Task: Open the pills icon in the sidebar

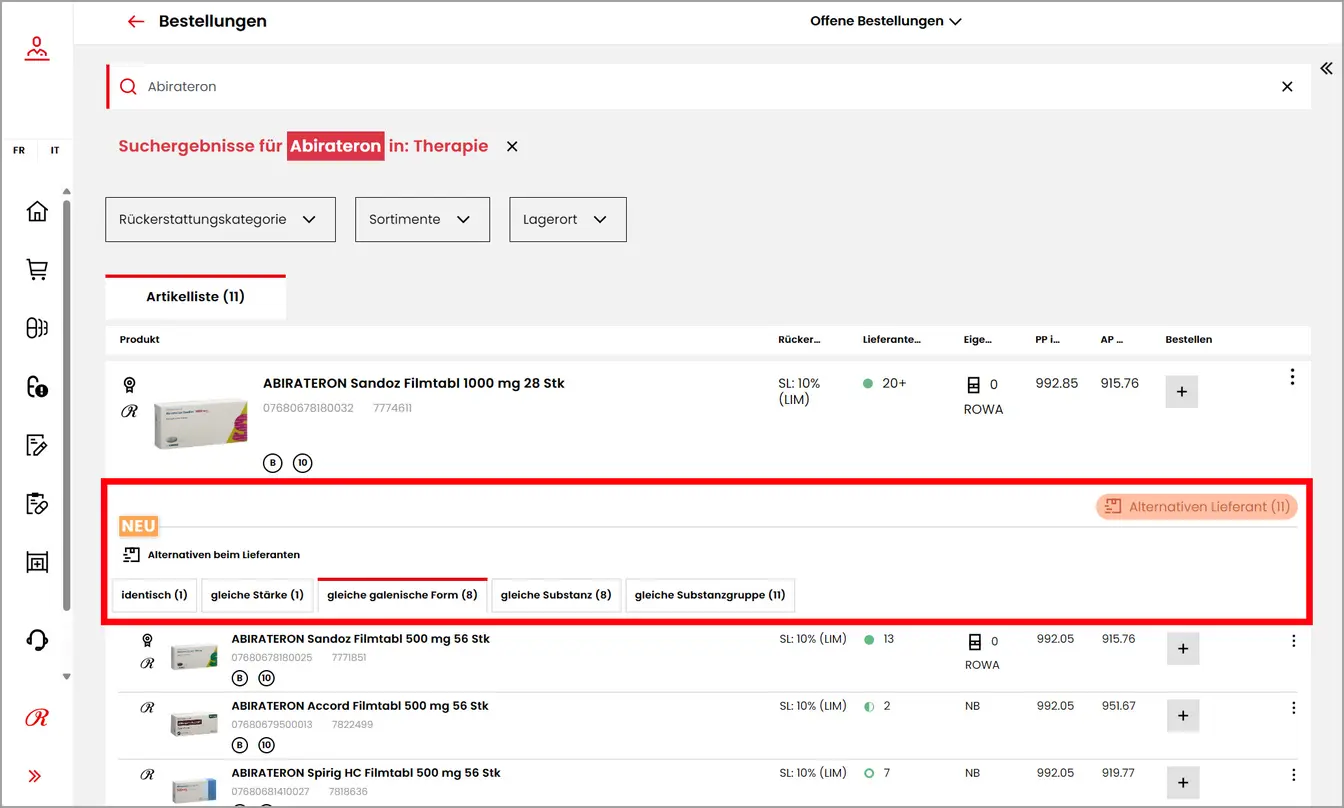Action: click(x=37, y=328)
